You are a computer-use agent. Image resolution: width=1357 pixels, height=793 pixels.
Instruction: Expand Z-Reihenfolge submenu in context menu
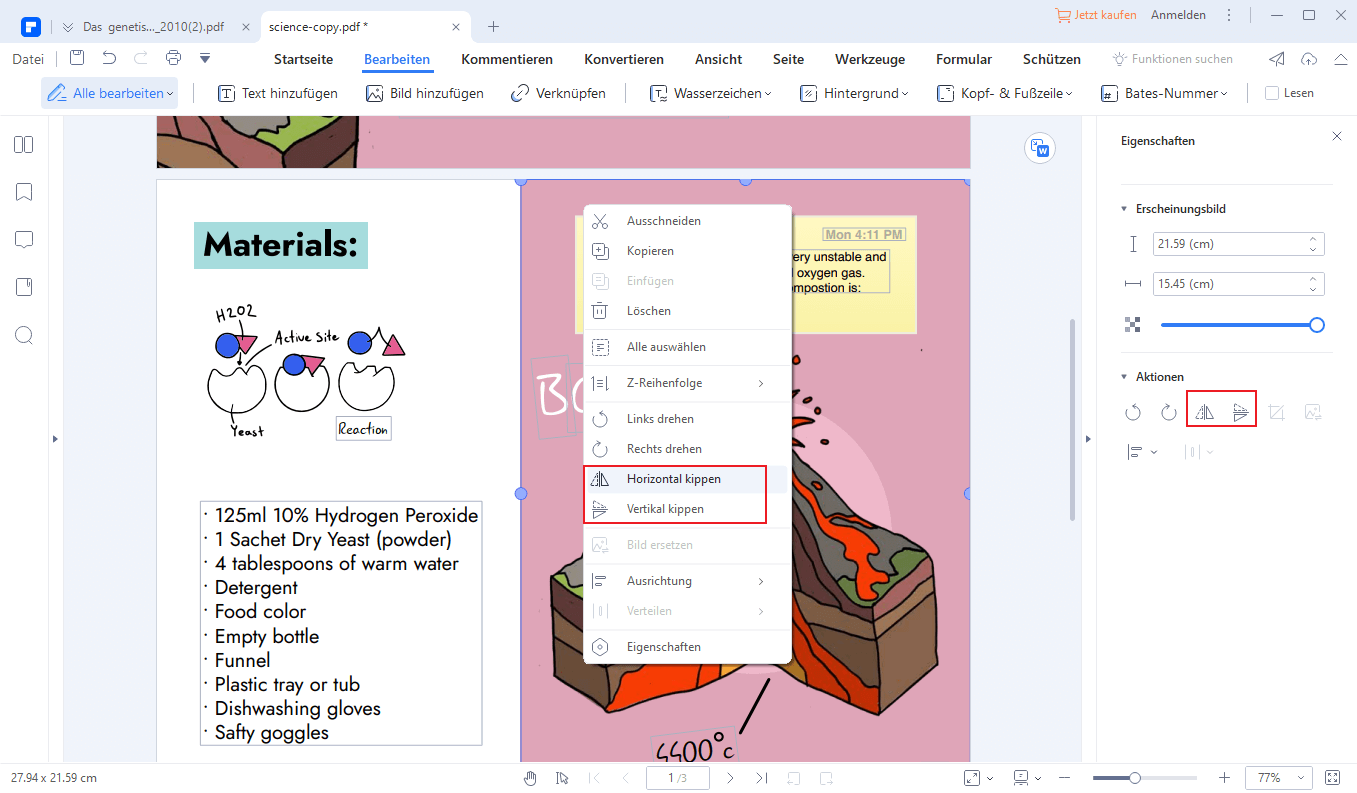687,383
